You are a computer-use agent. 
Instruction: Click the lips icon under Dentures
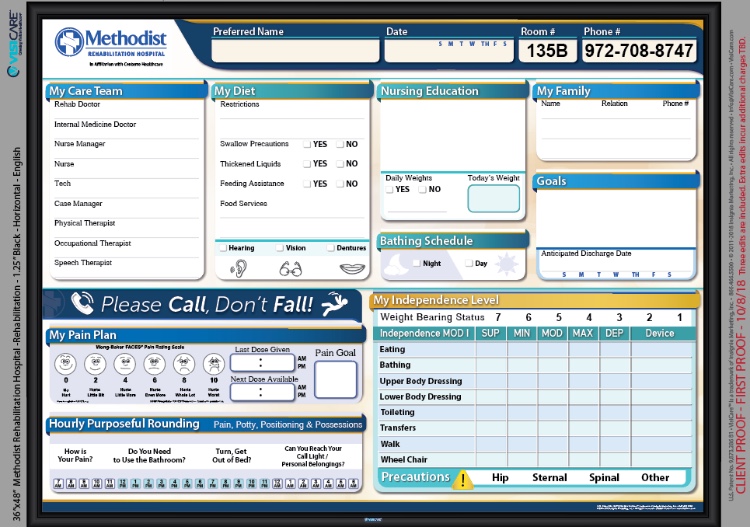[x=350, y=268]
